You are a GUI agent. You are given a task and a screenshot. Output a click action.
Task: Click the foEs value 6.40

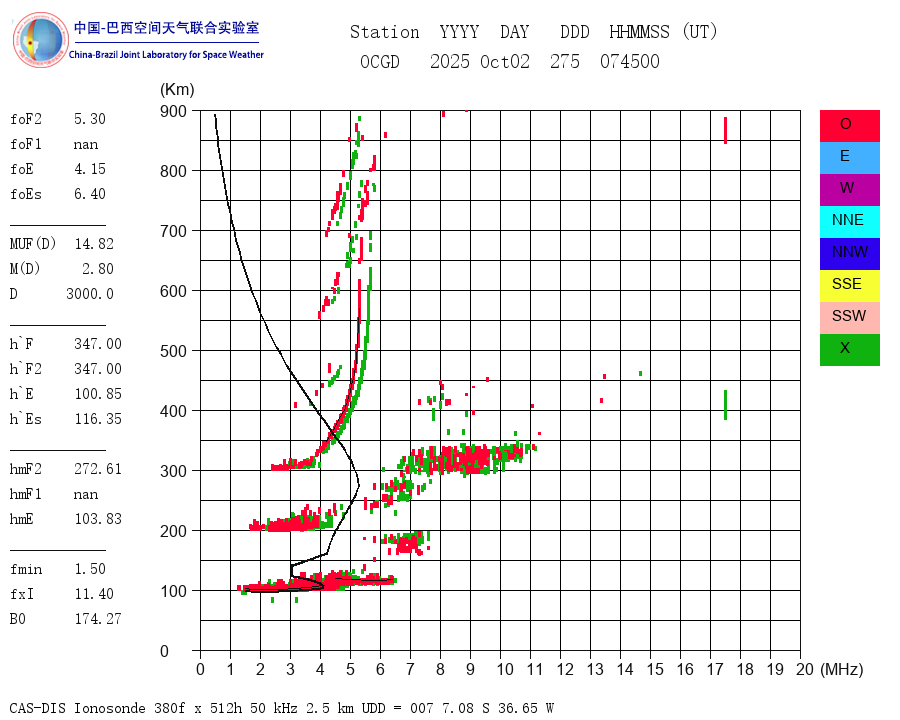click(90, 194)
